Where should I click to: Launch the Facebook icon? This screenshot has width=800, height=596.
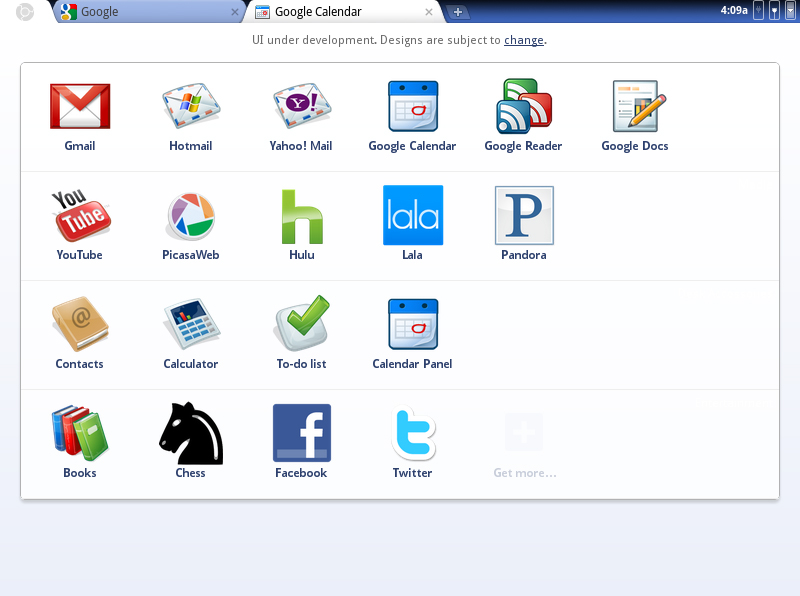(x=302, y=433)
